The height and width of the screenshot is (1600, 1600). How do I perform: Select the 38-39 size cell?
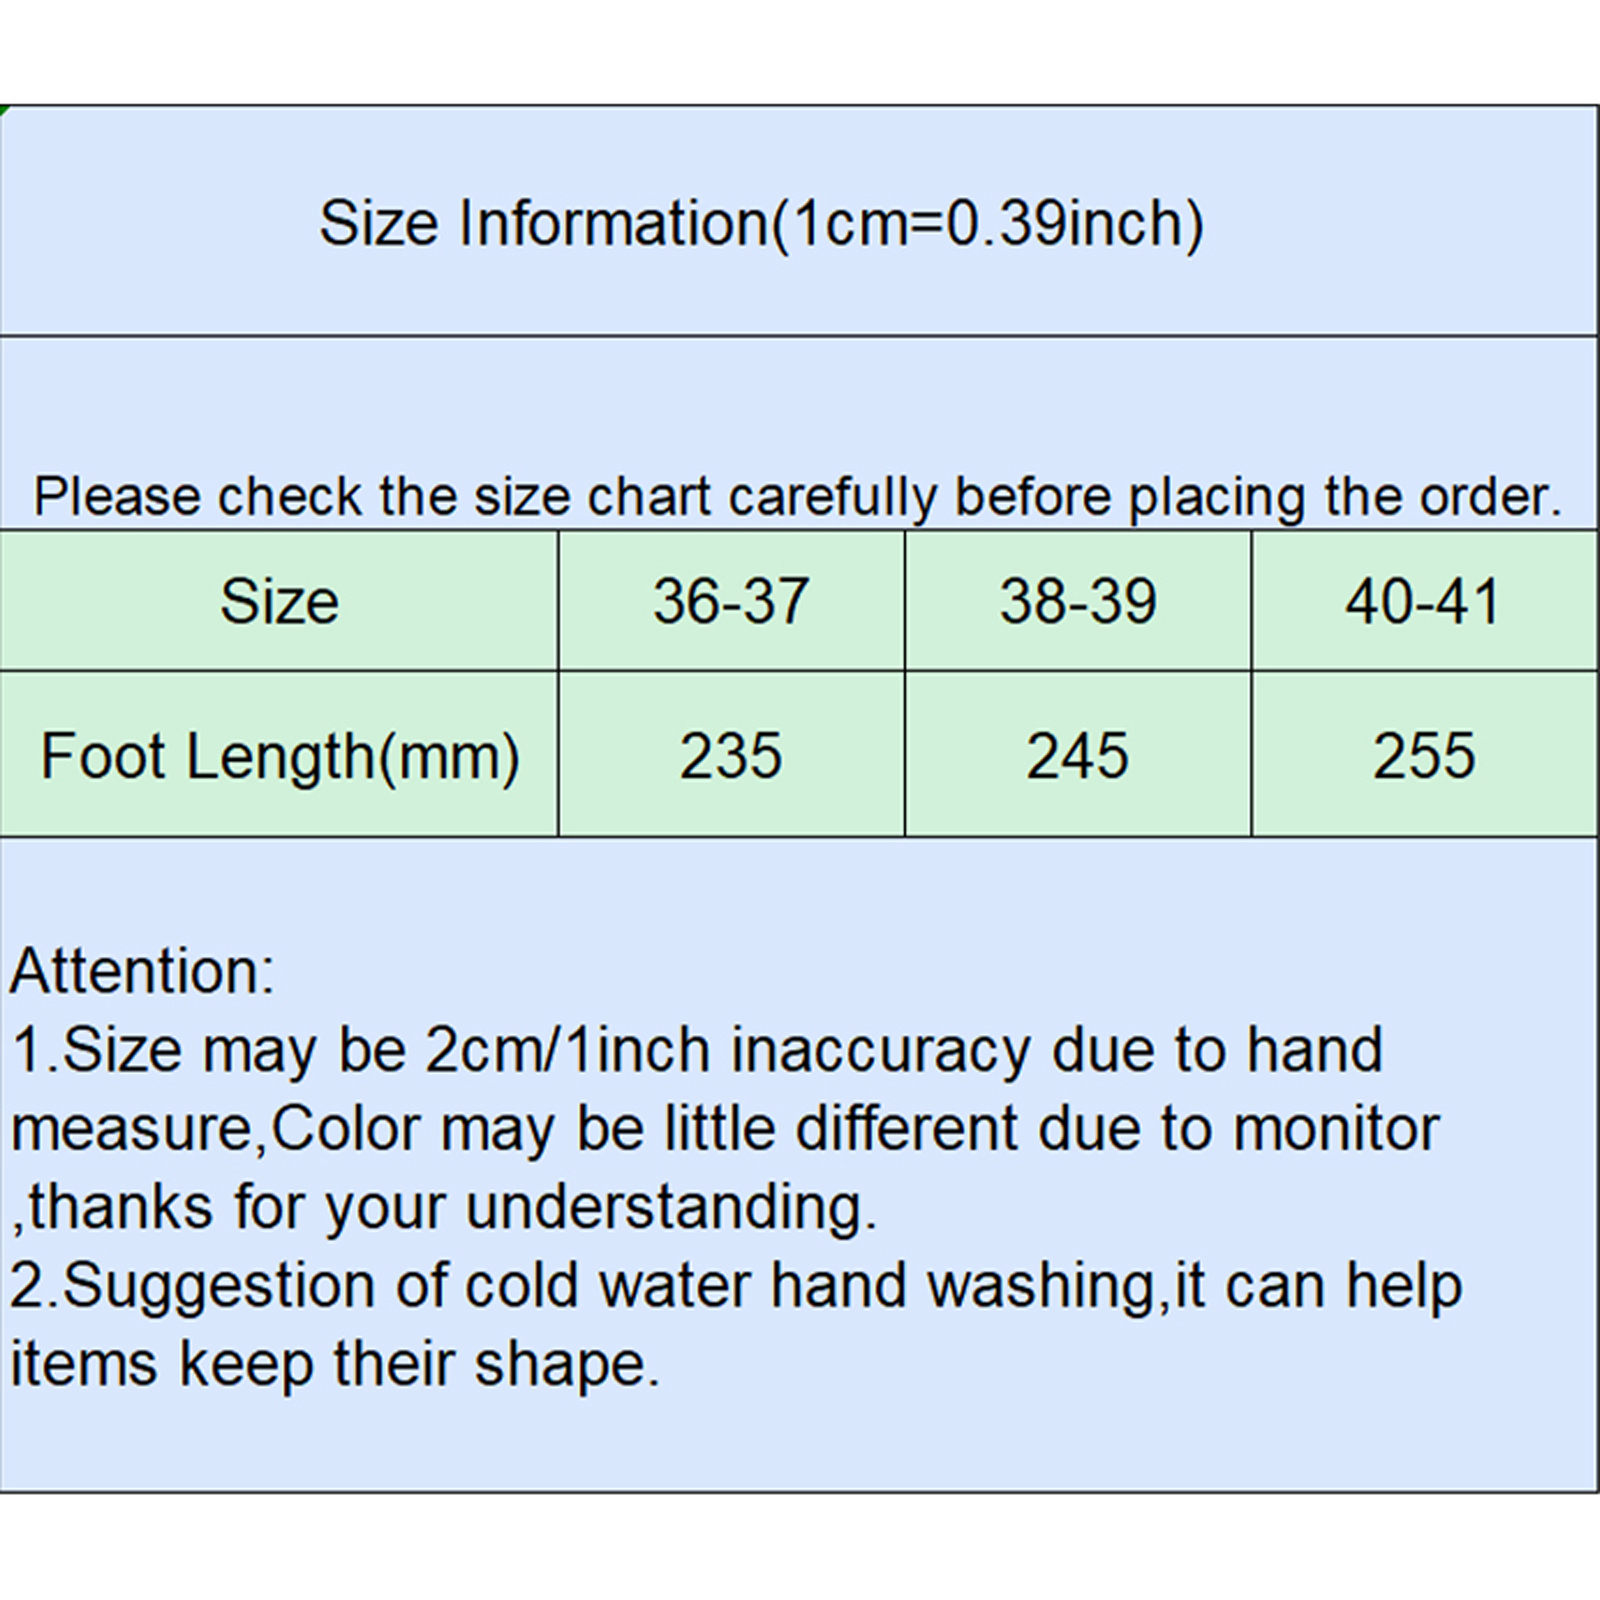(1078, 601)
